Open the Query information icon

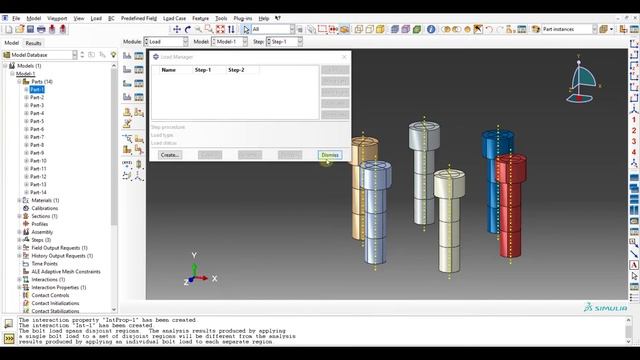[431, 29]
